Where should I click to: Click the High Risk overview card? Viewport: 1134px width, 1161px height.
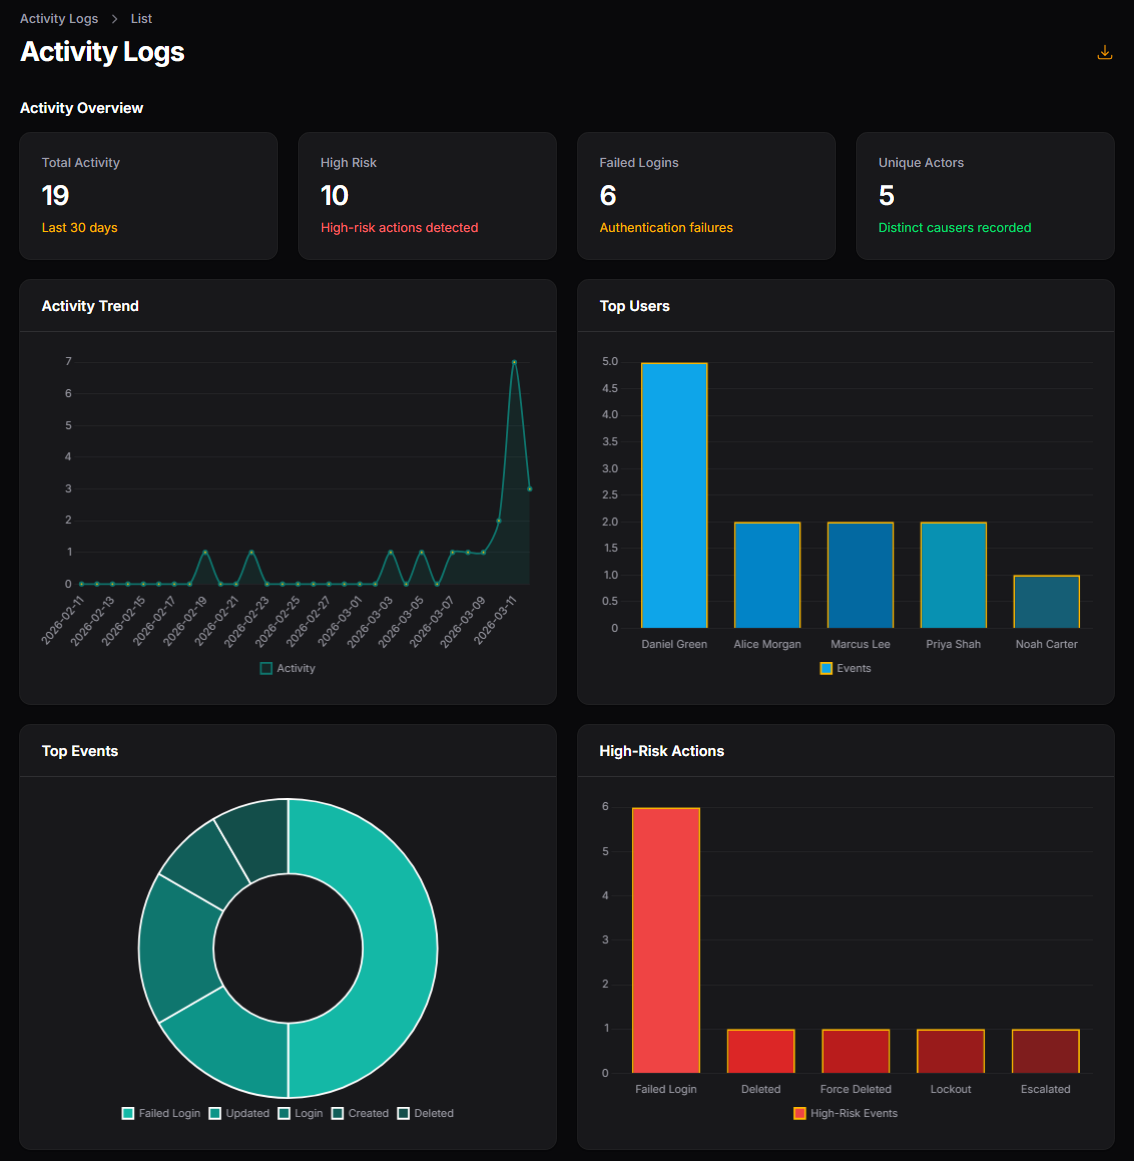point(427,195)
